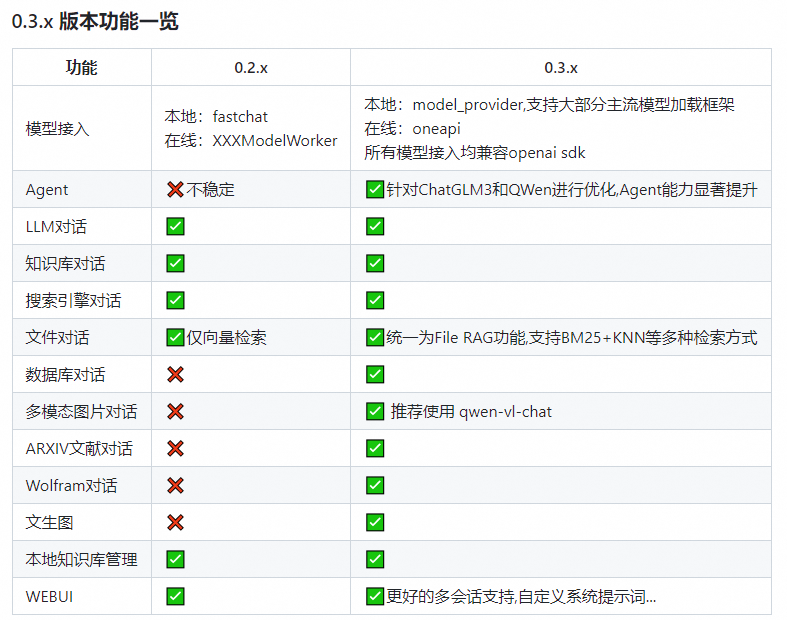Click 搜索引擎对话 checkmark in 0.2.x column
The width and height of the screenshot is (787, 620).
click(175, 300)
